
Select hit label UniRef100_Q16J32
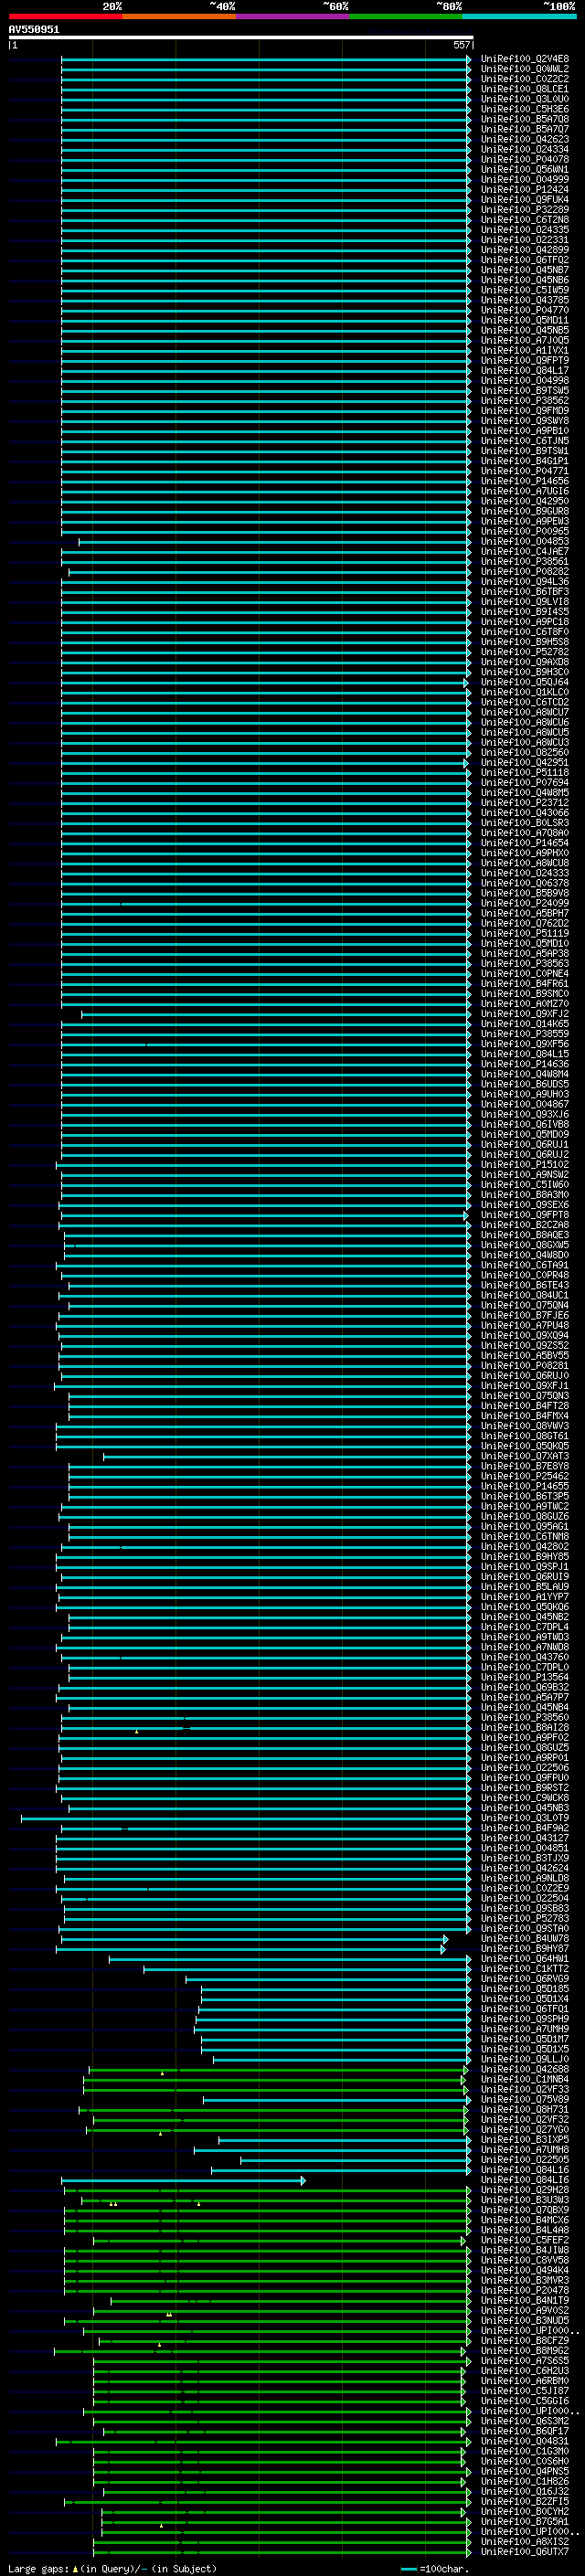[x=524, y=2491]
